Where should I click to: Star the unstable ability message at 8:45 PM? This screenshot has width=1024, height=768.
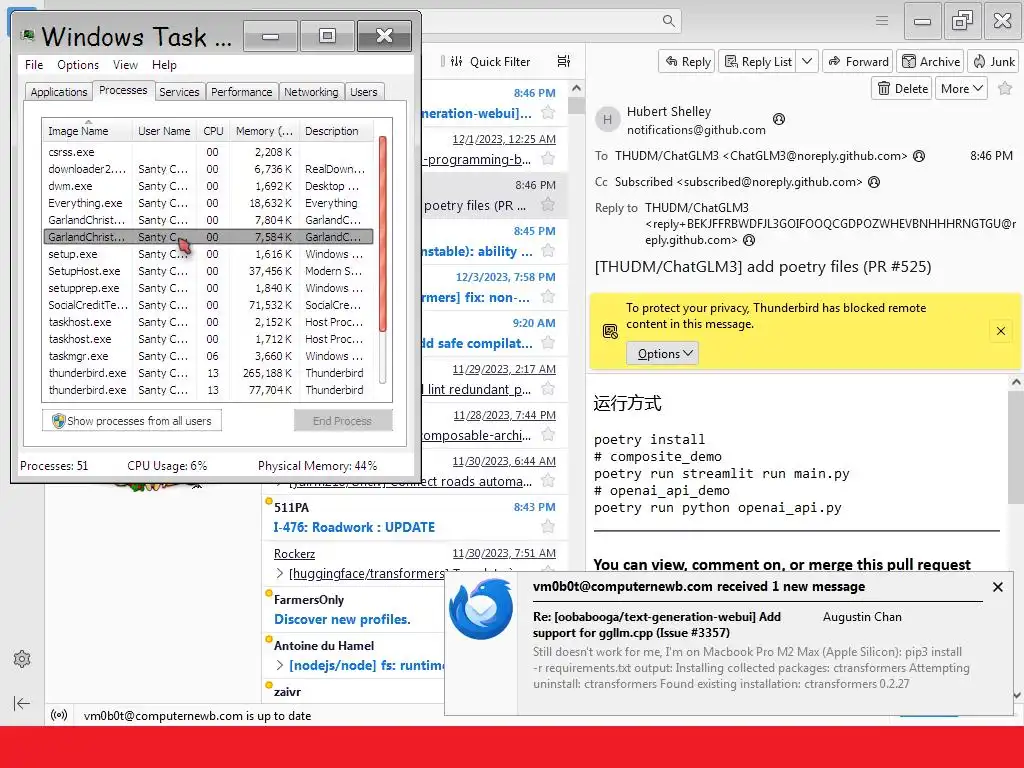tap(549, 251)
